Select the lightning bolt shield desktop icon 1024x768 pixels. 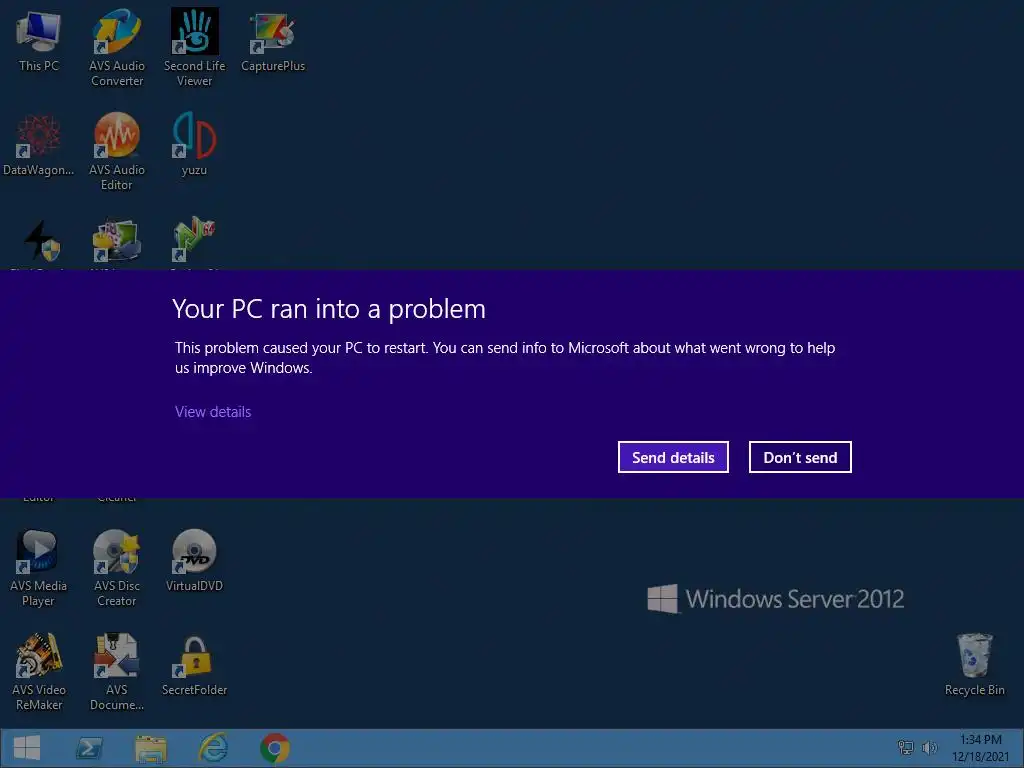tap(40, 242)
